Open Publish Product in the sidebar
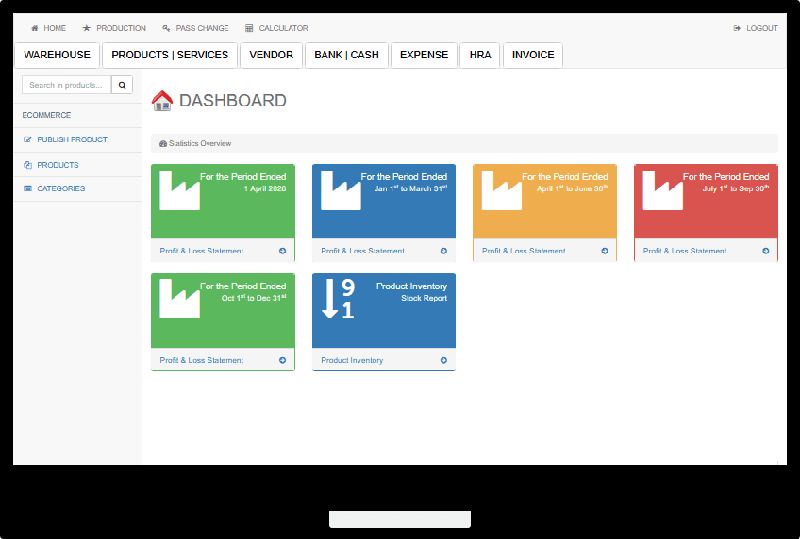This screenshot has height=539, width=800. (72, 140)
